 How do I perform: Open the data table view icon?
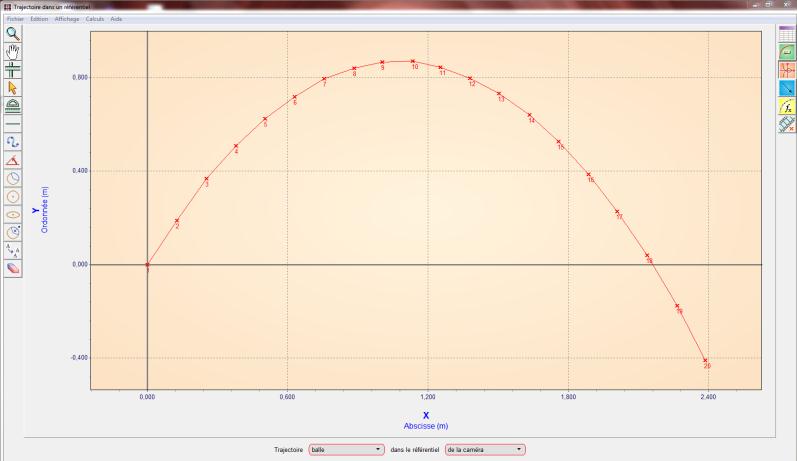coord(786,34)
